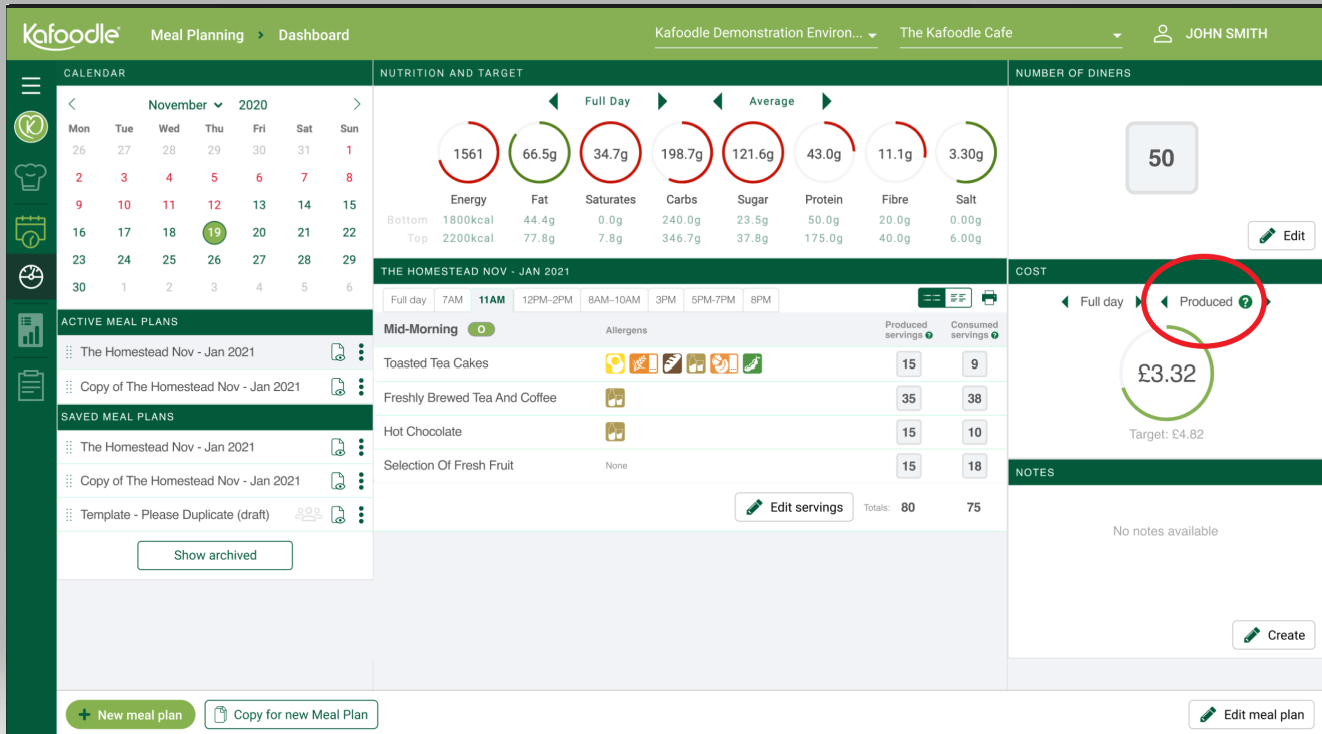Click the Energy 1561 nutrition gauge
This screenshot has width=1322, height=734.
[x=468, y=154]
